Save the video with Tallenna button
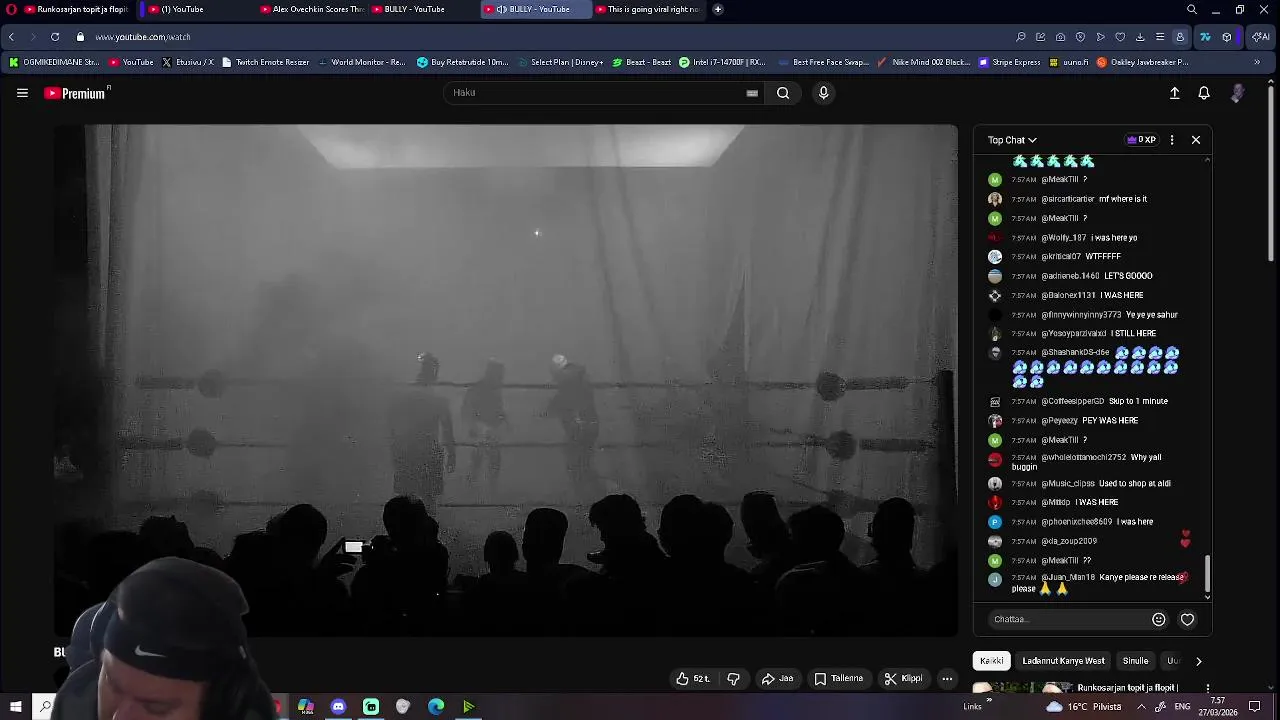Viewport: 1280px width, 720px height. click(x=839, y=678)
